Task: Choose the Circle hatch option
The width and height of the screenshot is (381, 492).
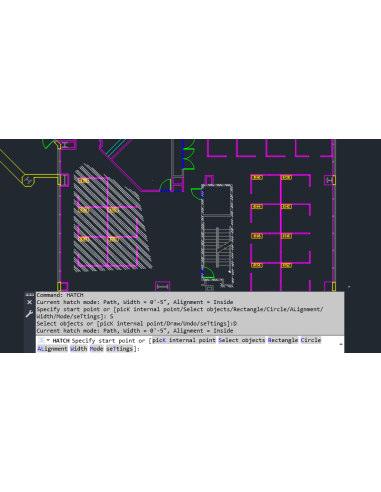Action: (x=311, y=340)
